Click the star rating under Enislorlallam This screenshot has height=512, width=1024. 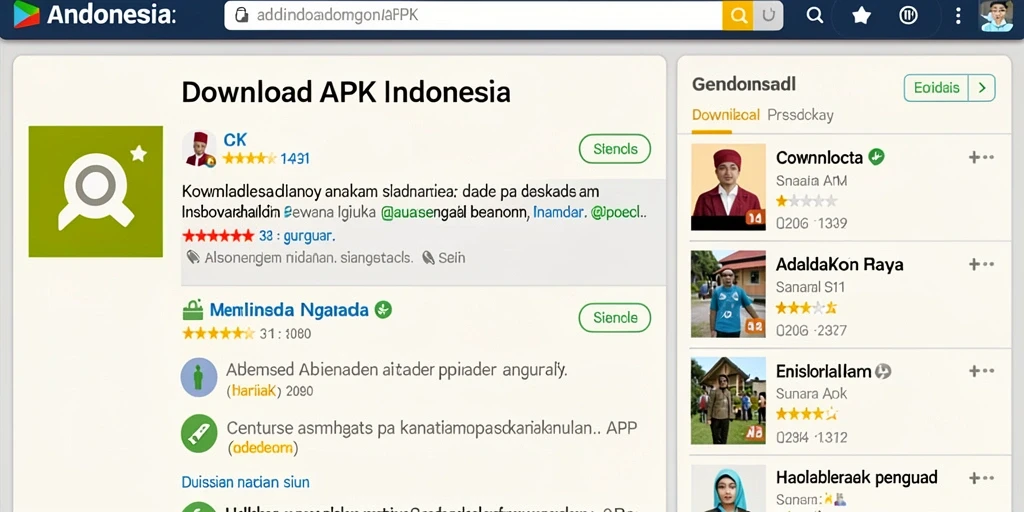tap(807, 414)
